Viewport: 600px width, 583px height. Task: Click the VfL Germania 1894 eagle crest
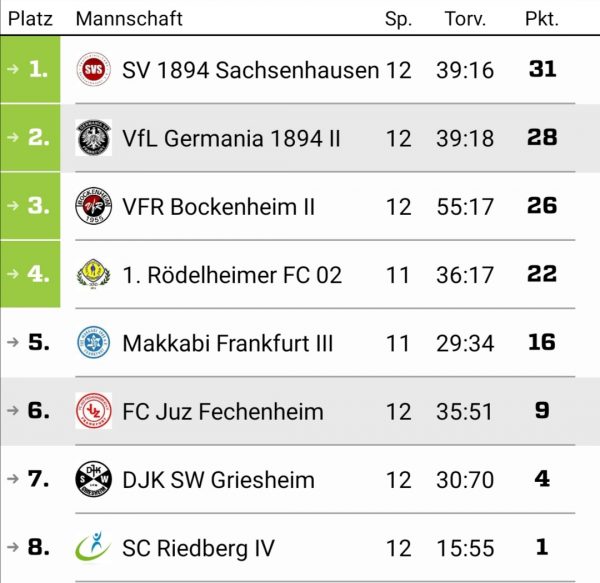pos(93,138)
